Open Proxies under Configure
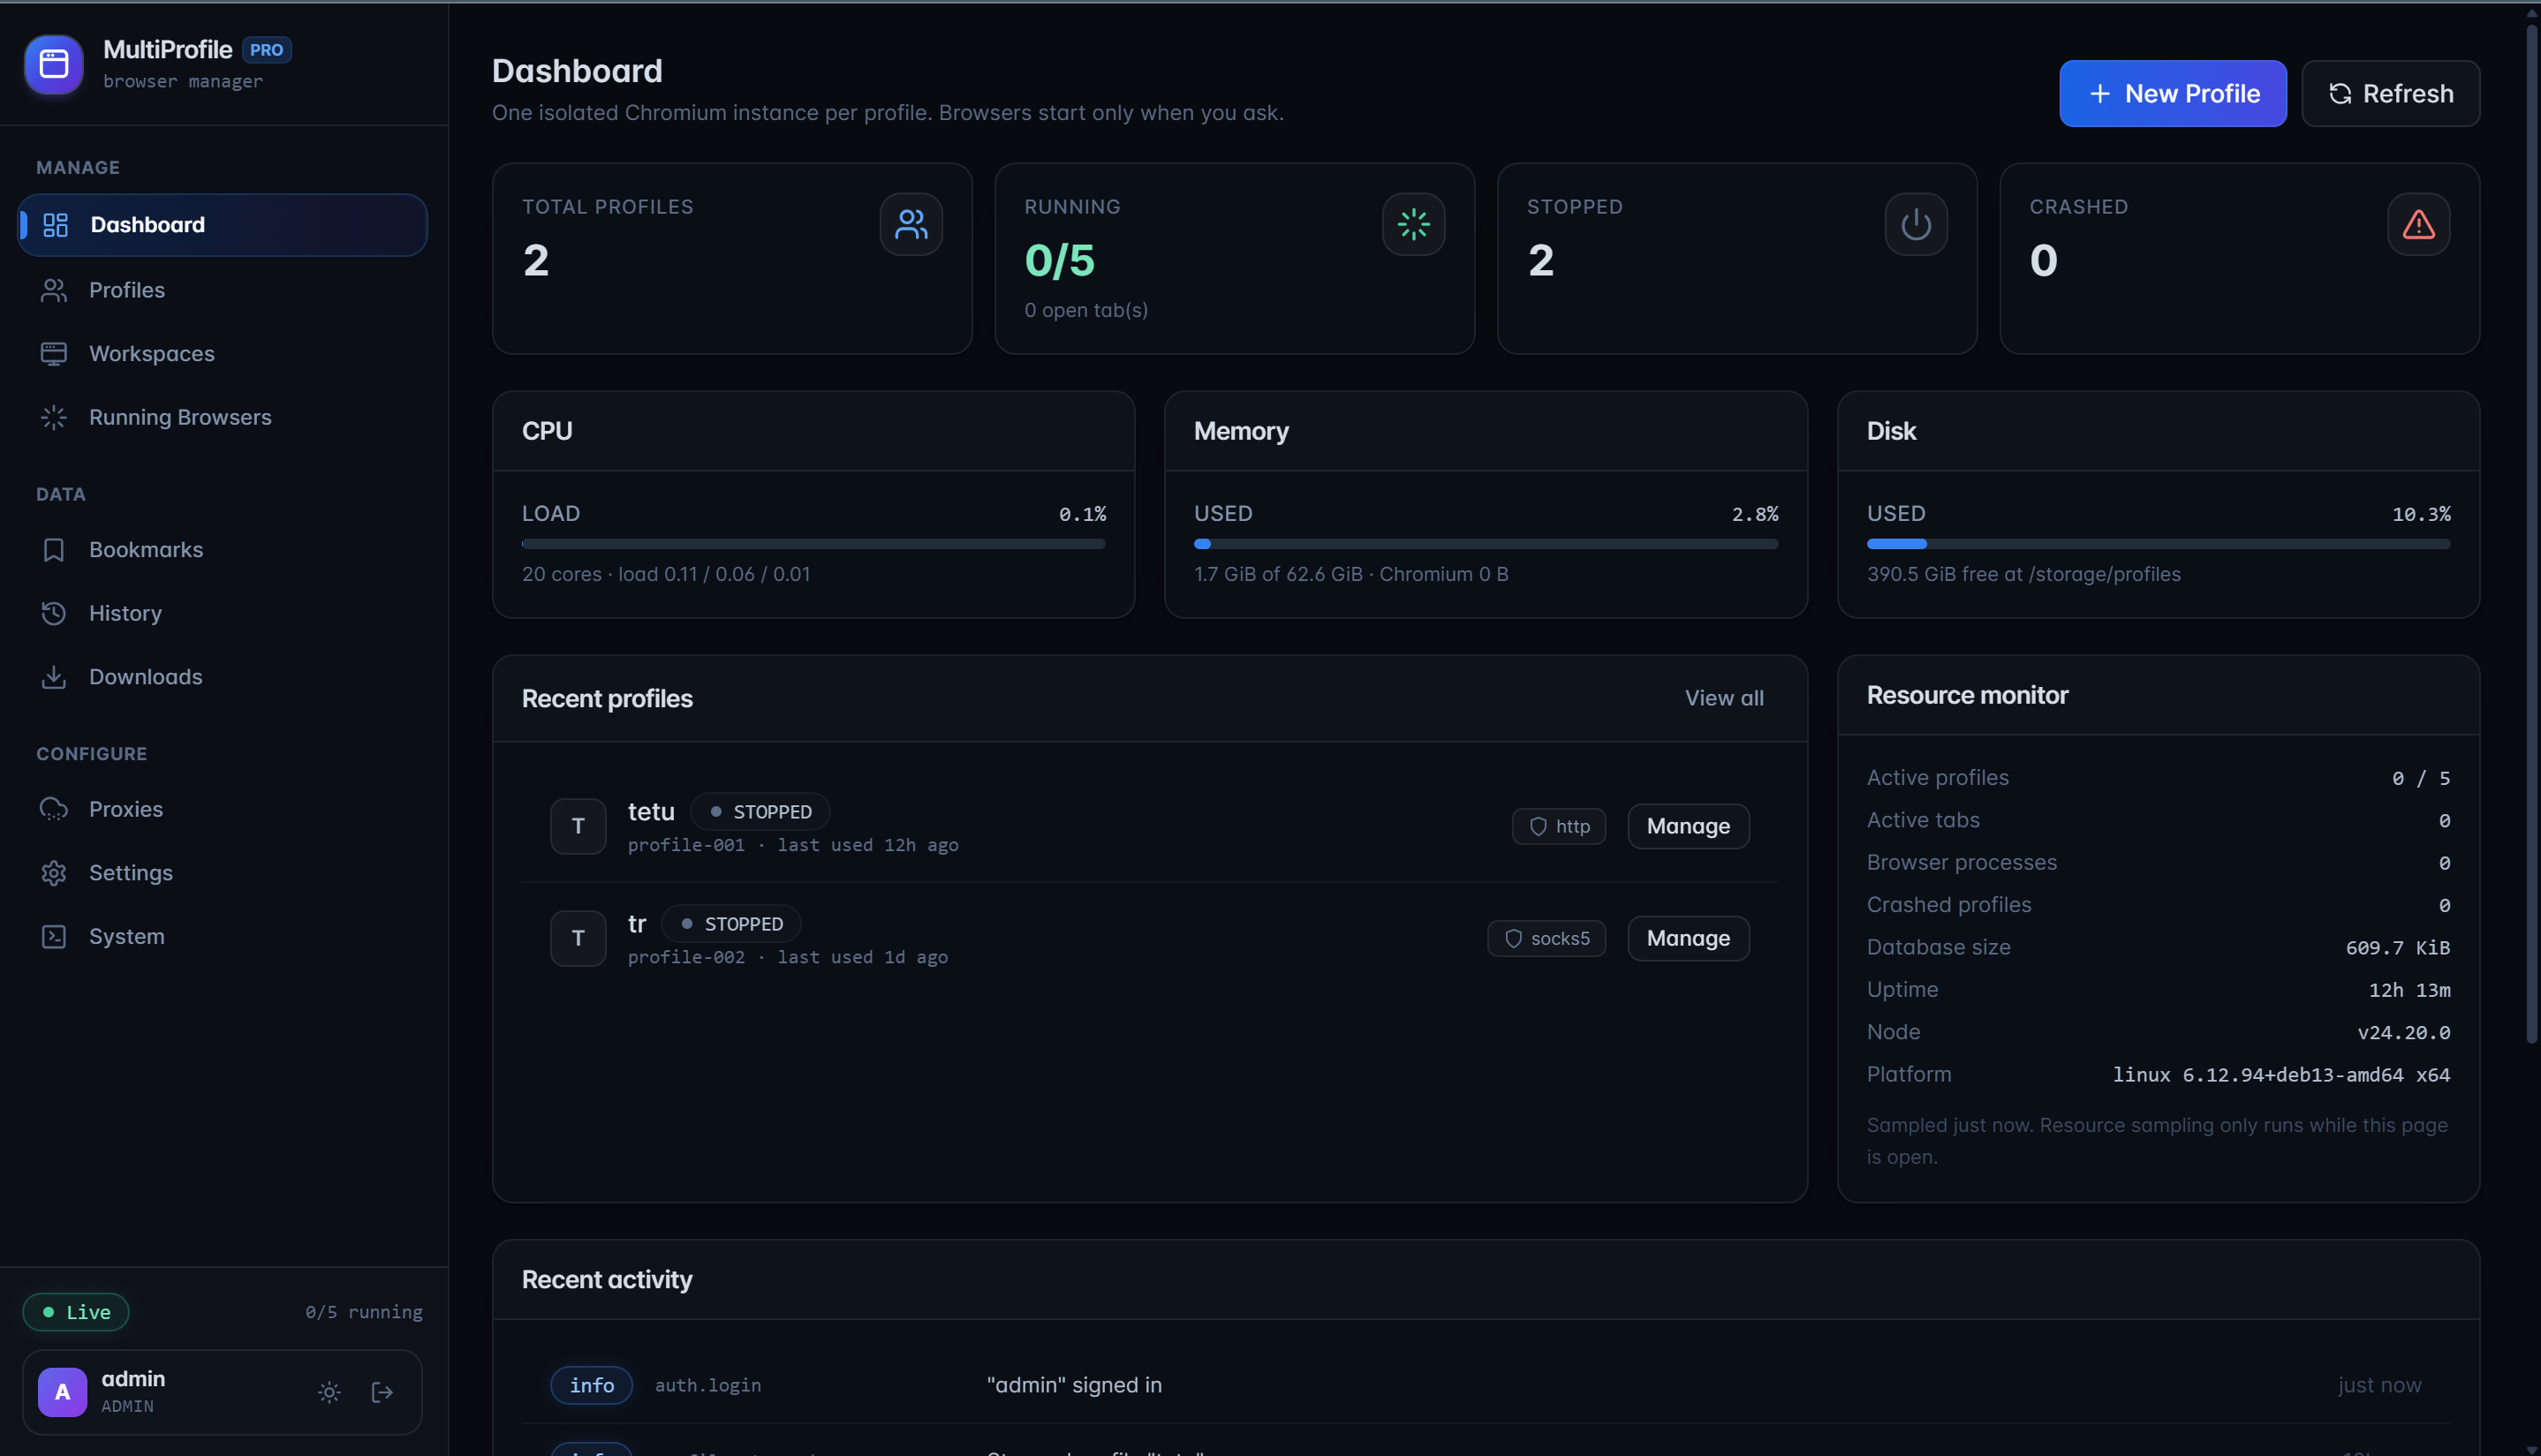Viewport: 2541px width, 1456px height. (223, 809)
